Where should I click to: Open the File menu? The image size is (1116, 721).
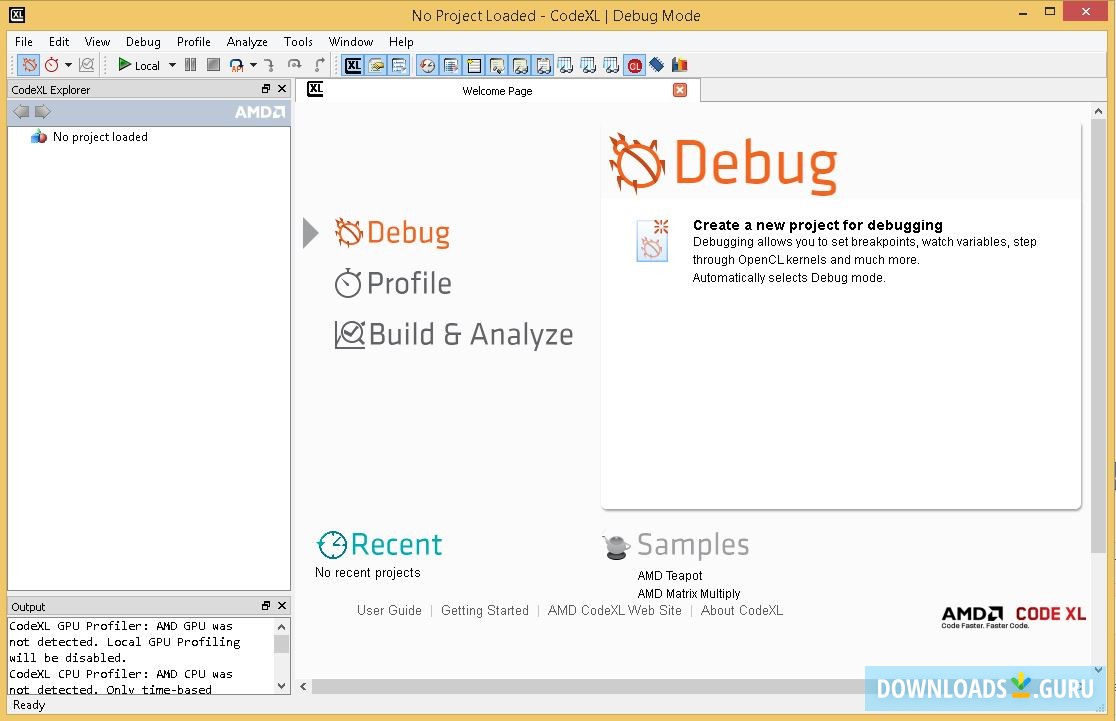[x=23, y=42]
